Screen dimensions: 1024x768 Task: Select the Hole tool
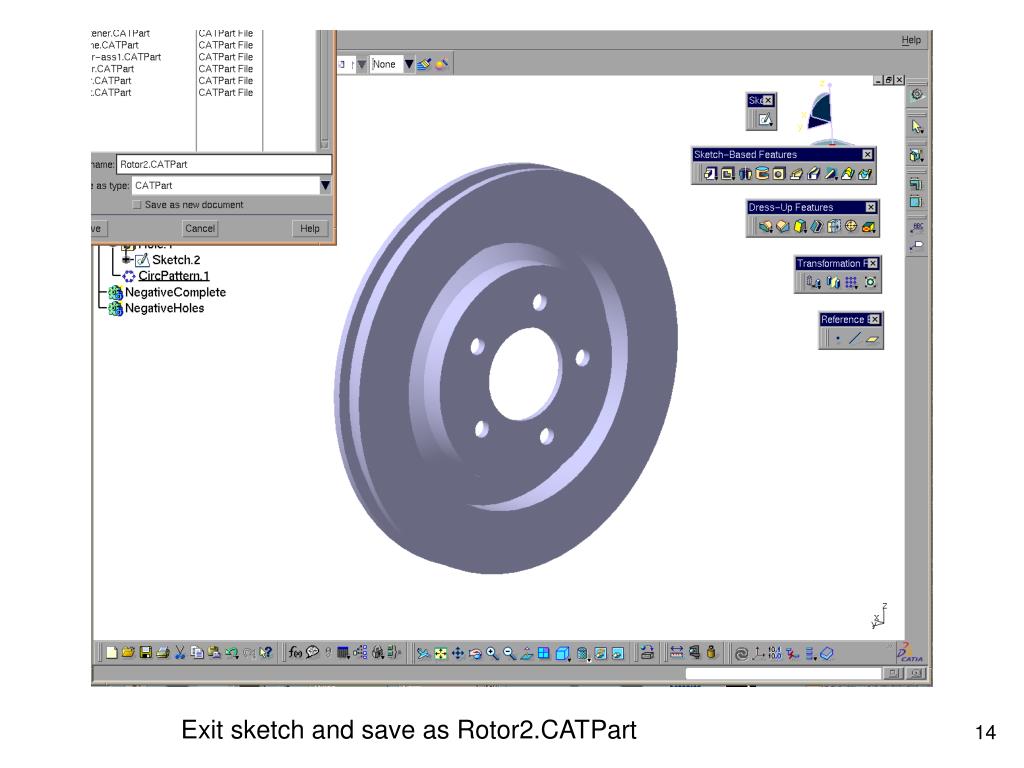pos(778,174)
